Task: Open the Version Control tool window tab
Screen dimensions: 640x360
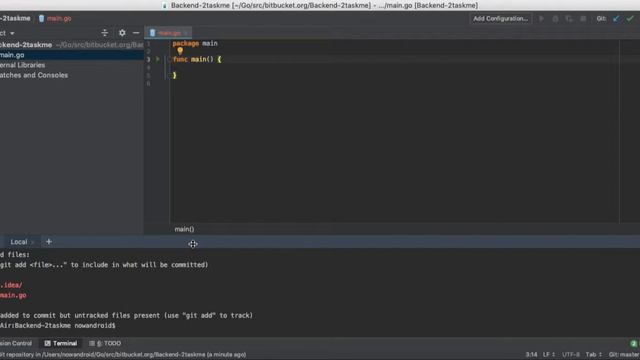Action: [16, 343]
